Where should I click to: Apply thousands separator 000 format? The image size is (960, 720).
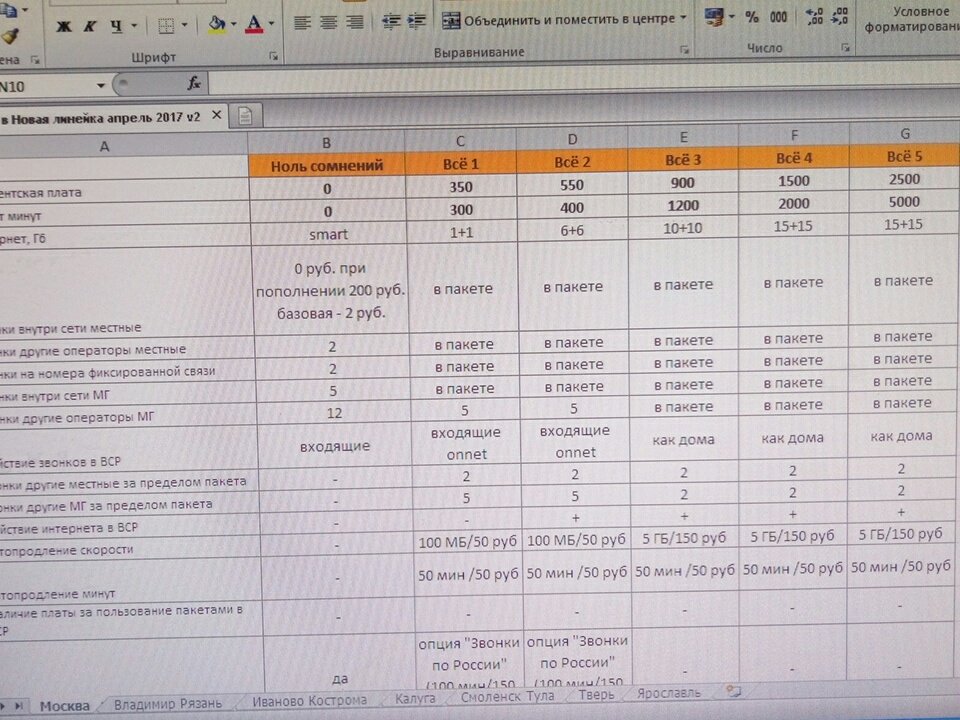point(778,17)
